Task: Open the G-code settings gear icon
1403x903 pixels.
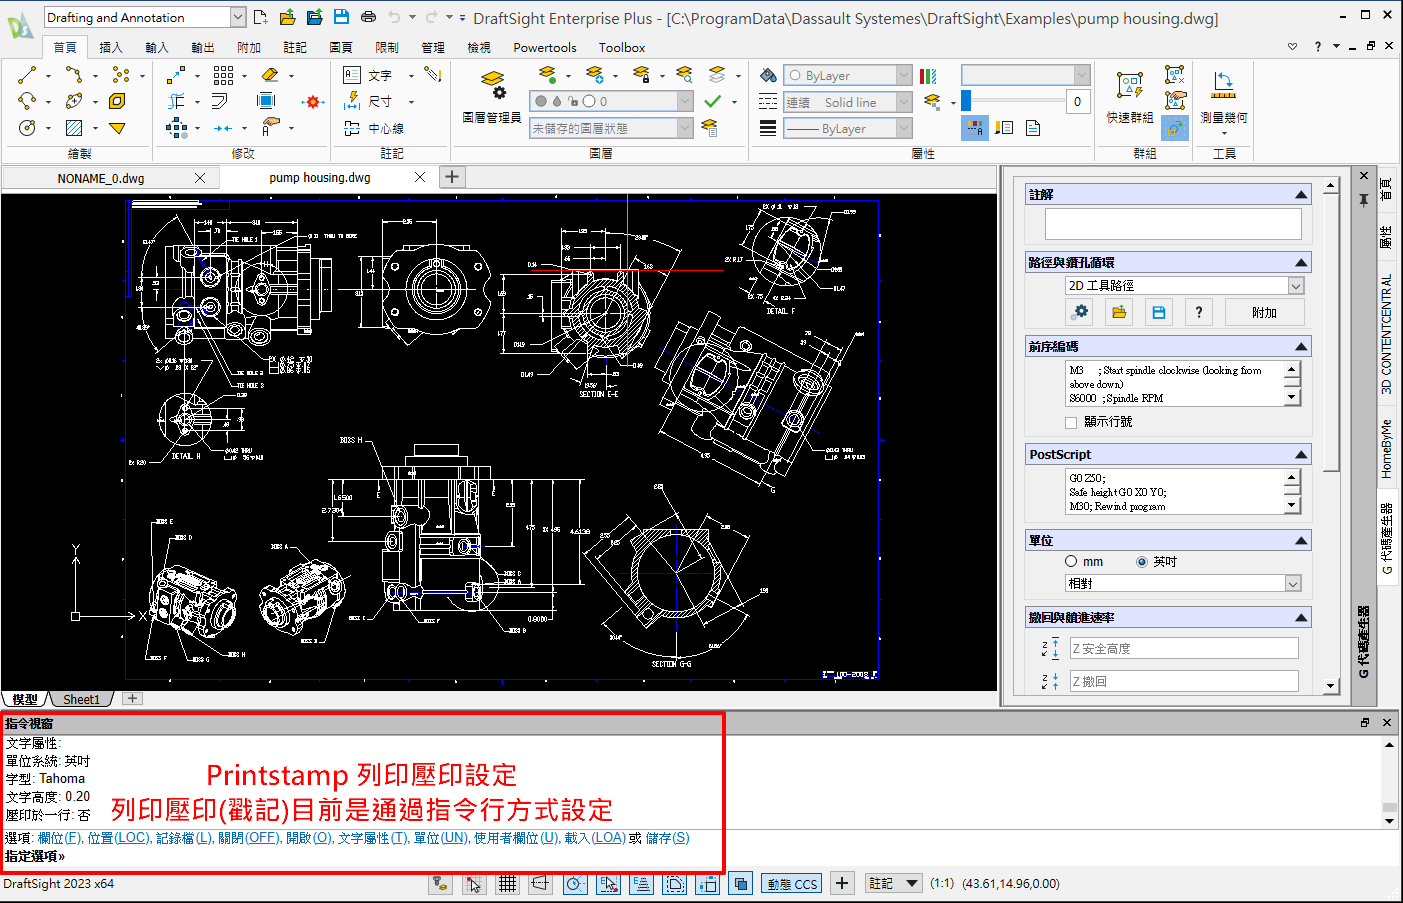Action: (1080, 313)
